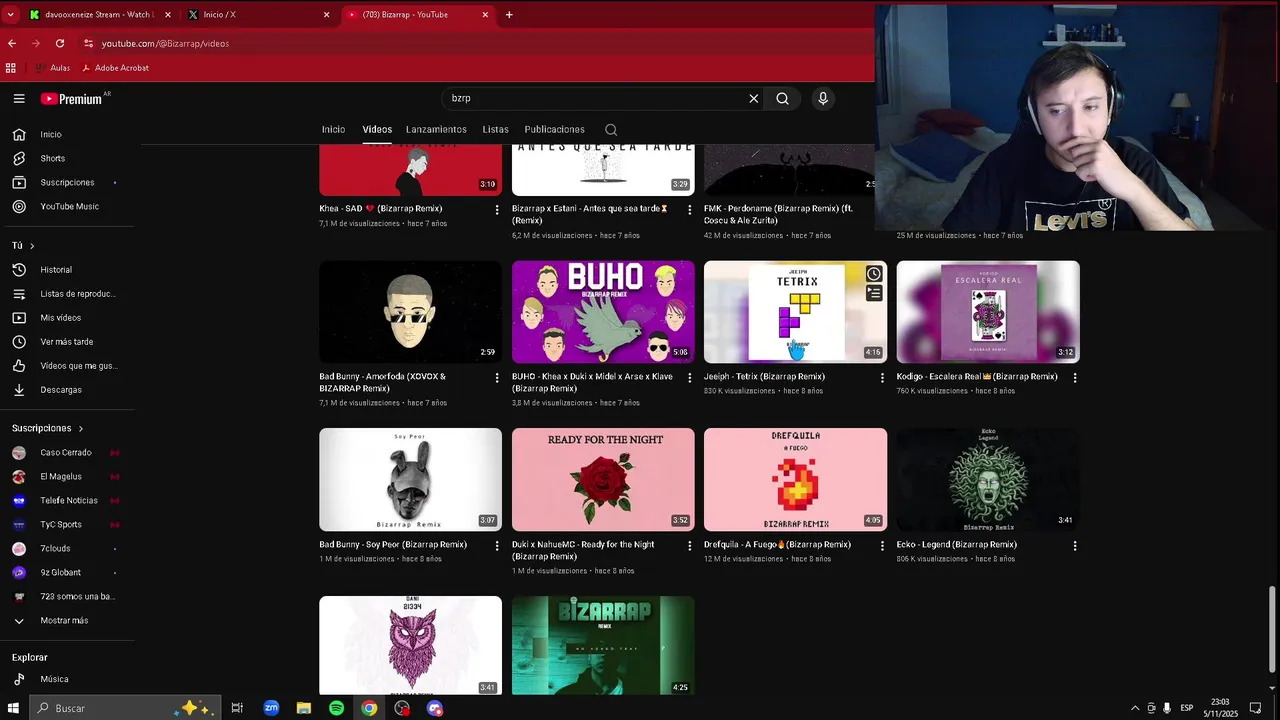The width and height of the screenshot is (1280, 720).
Task: Open Suscripciones in the sidebar
Action: point(67,182)
